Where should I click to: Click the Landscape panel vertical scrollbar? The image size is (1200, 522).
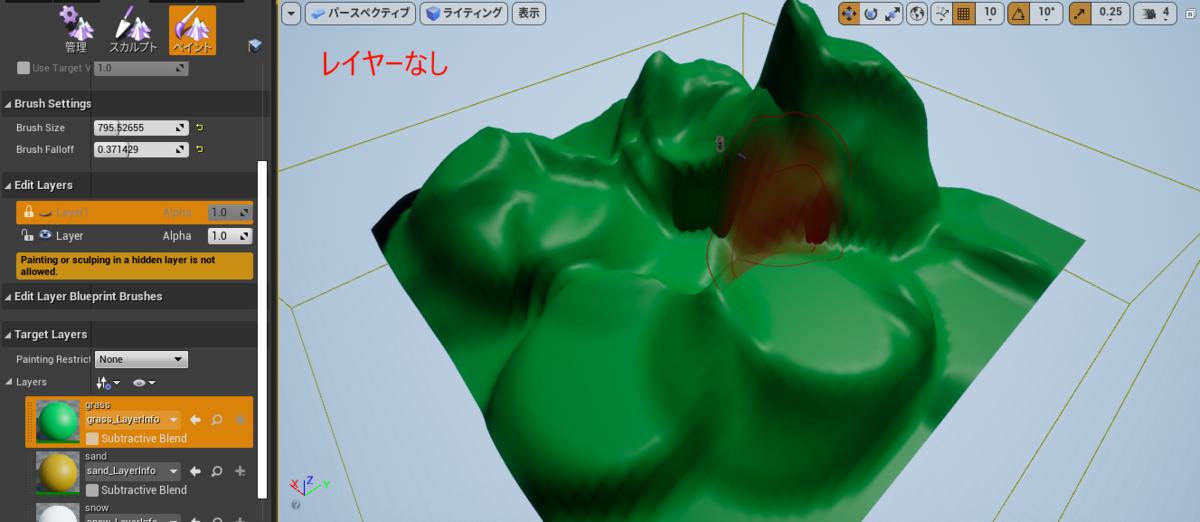263,330
